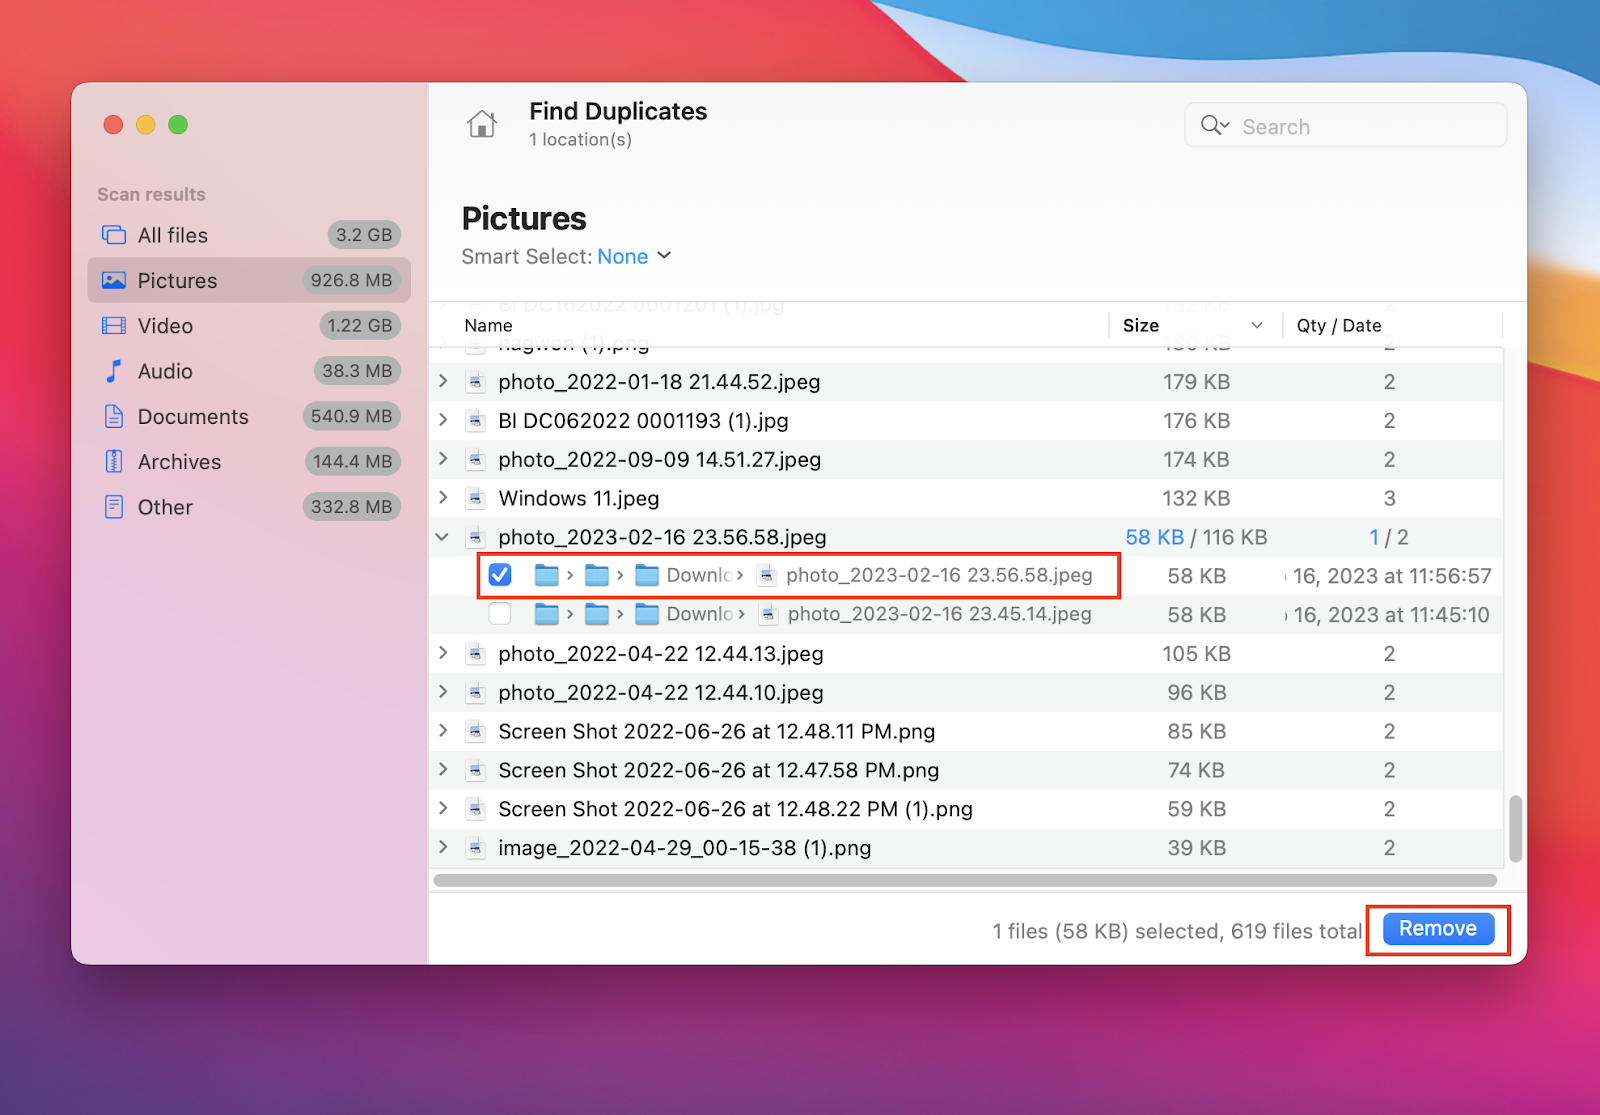
Task: Click file icon of photo_2022-01-18 21.44.52.jpeg
Action: pos(476,381)
